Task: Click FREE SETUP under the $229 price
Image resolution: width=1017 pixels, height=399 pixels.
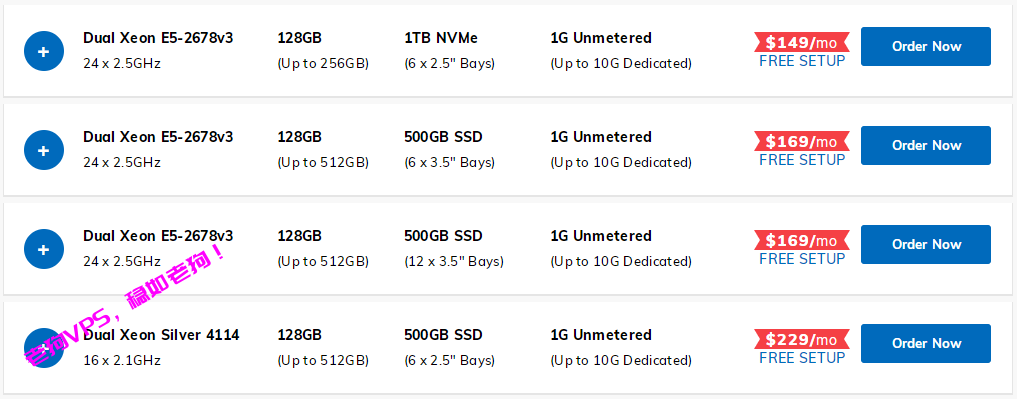Action: (802, 357)
